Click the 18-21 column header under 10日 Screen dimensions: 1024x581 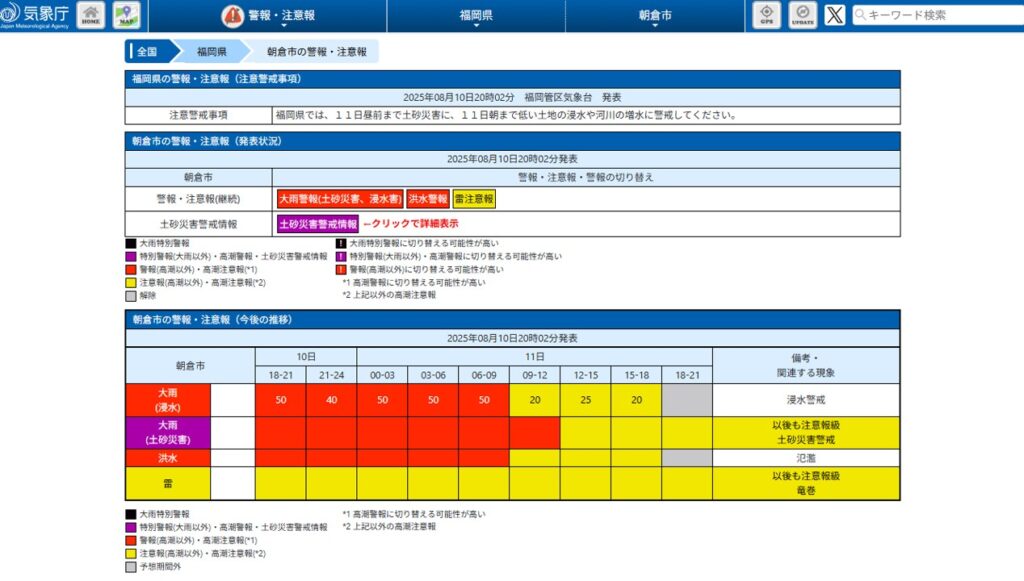pyautogui.click(x=281, y=375)
